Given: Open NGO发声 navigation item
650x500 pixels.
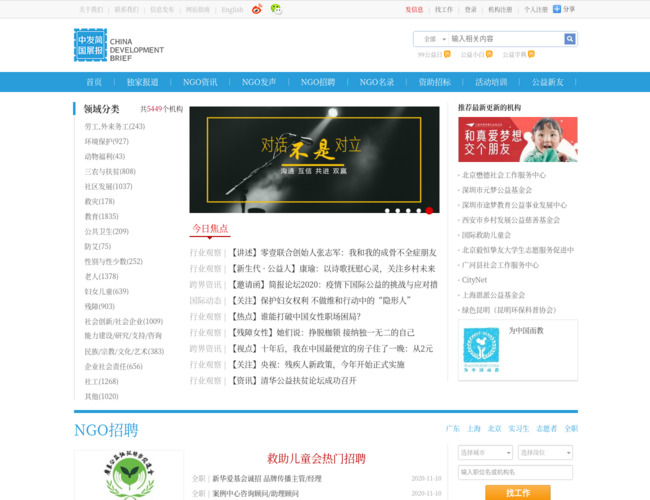Looking at the screenshot, I should [x=259, y=82].
